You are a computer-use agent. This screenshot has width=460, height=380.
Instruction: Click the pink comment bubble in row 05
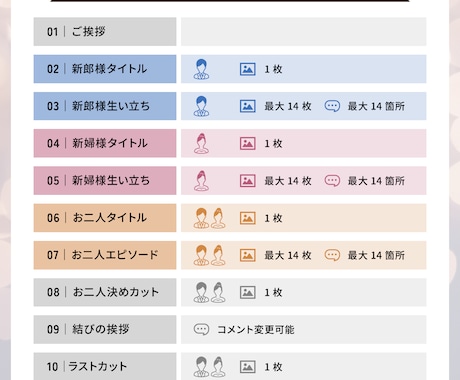pos(332,180)
